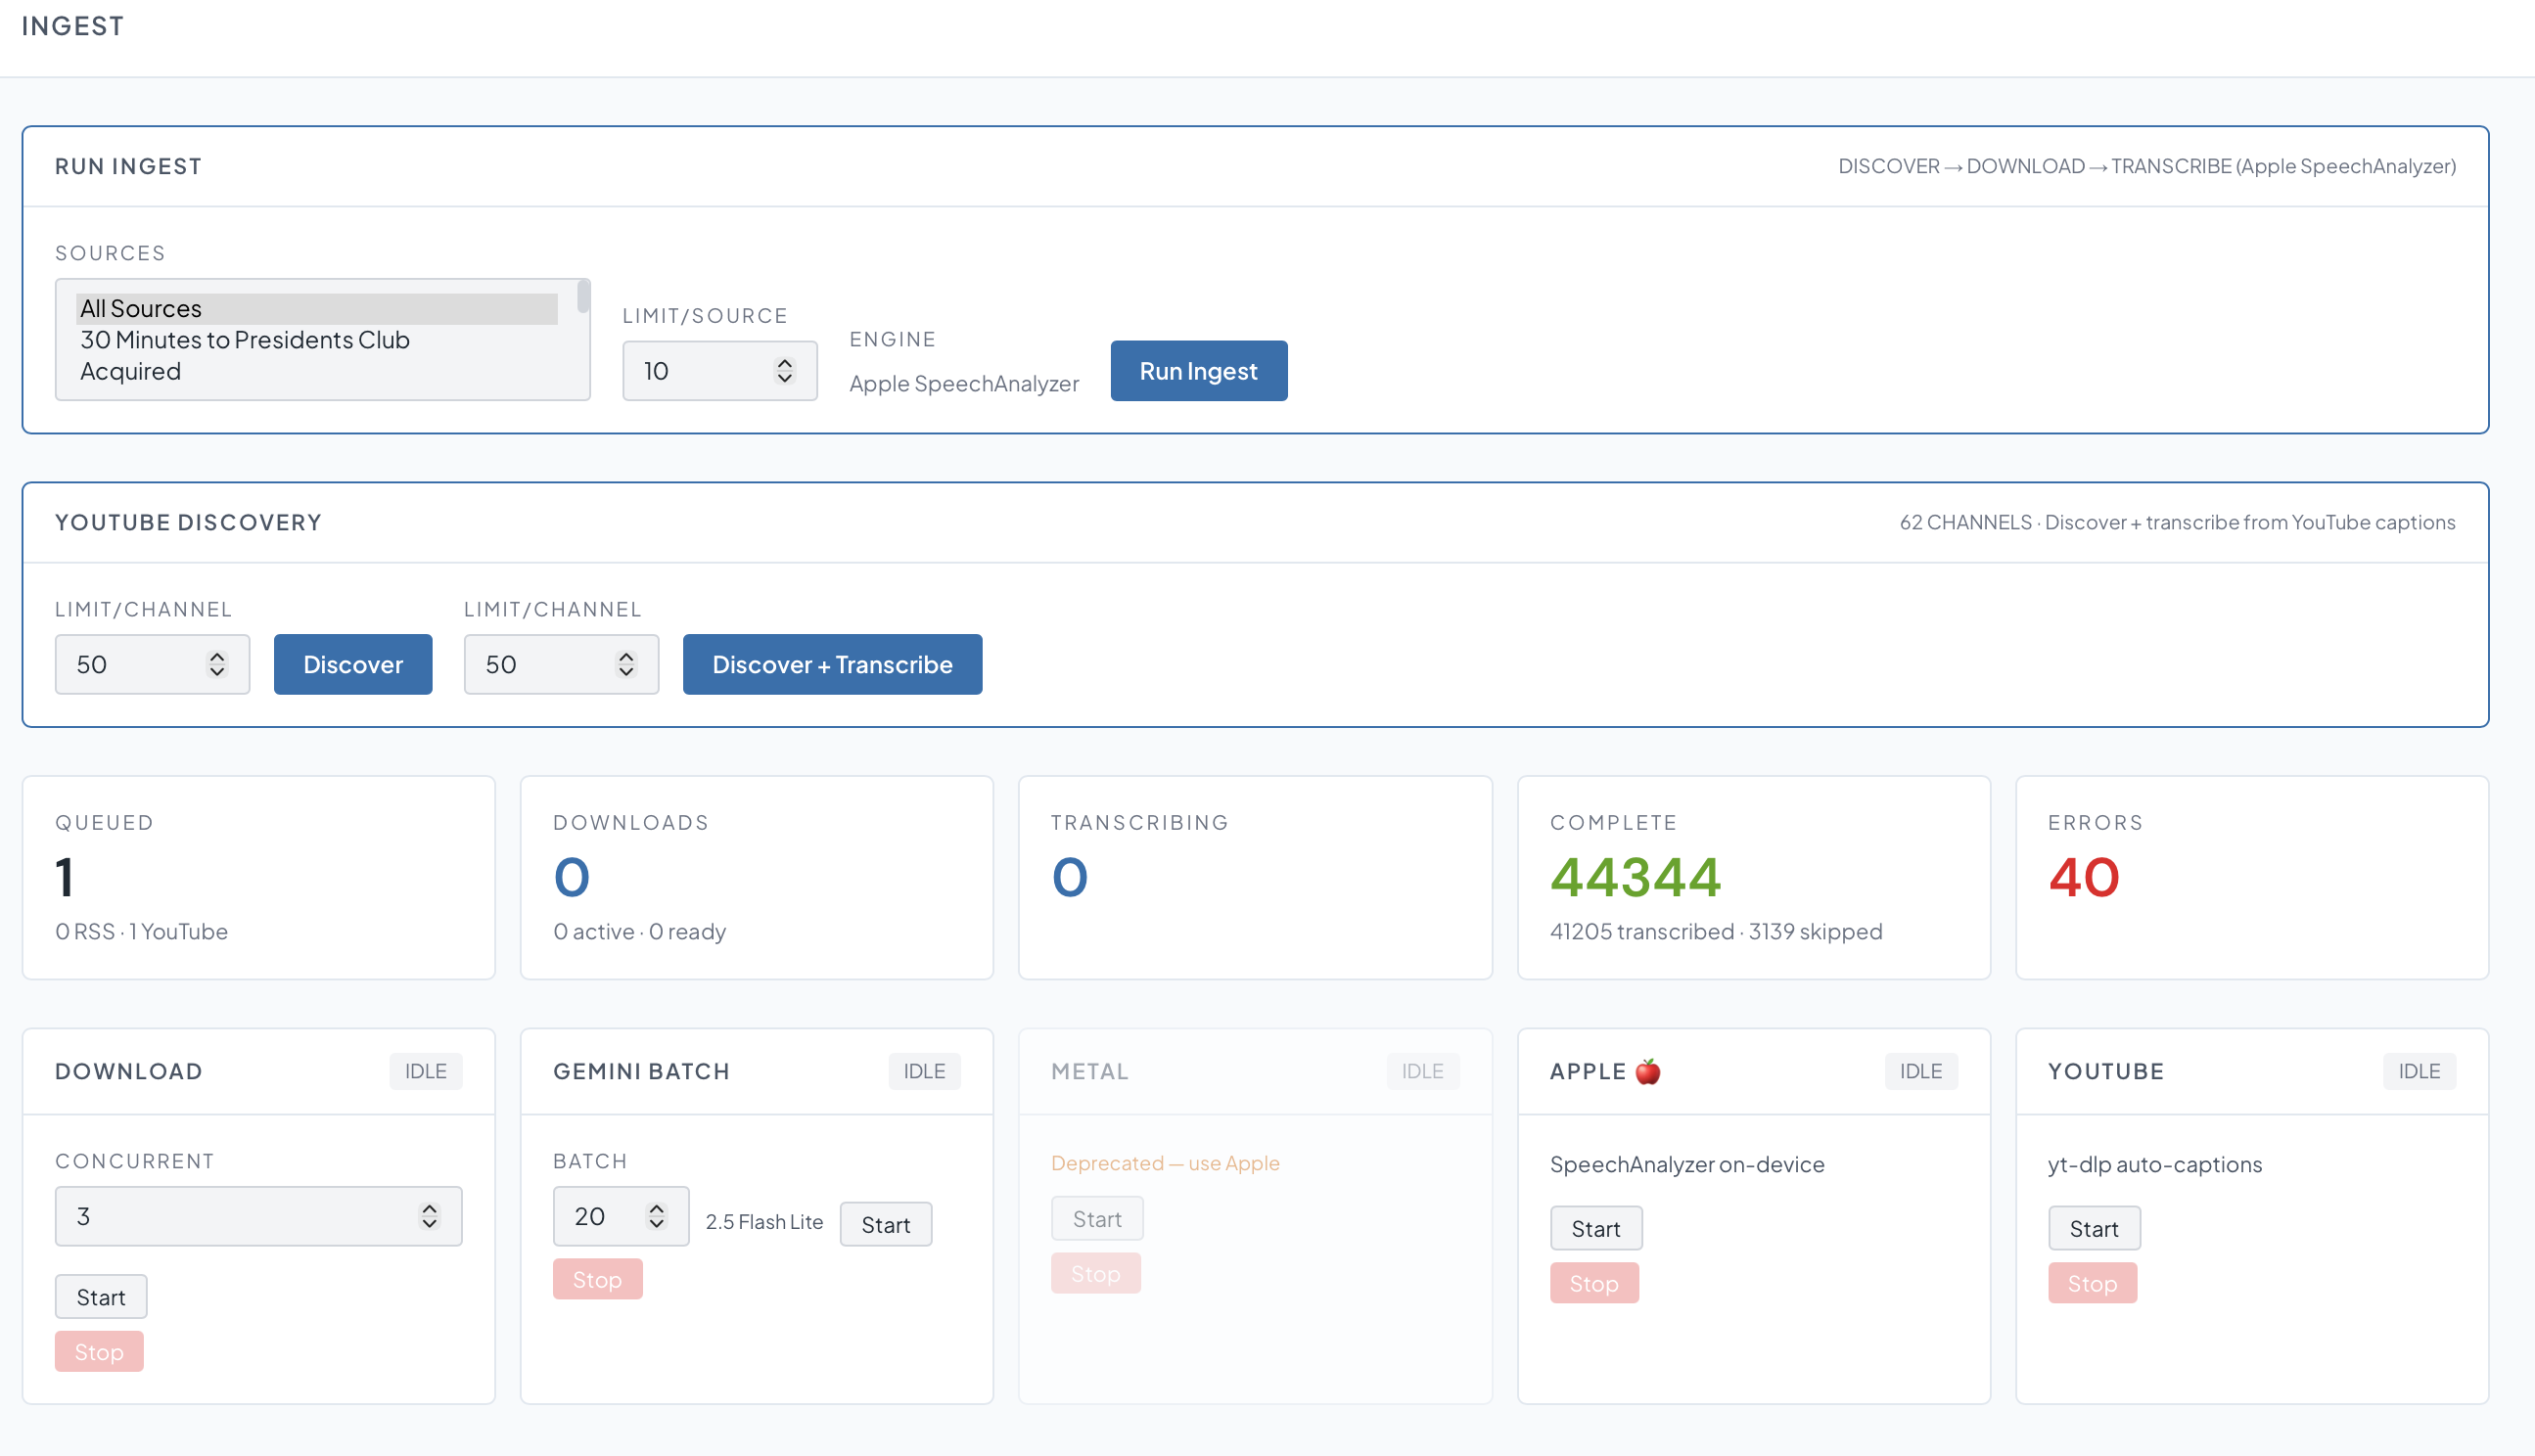
Task: Adjust the Limit/Source stepper arrows
Action: pyautogui.click(x=784, y=371)
